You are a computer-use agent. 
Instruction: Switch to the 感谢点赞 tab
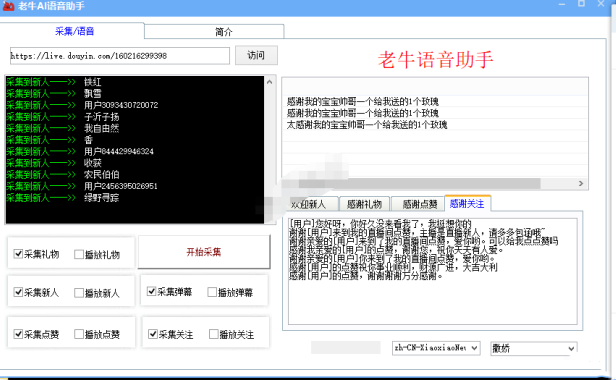(419, 204)
